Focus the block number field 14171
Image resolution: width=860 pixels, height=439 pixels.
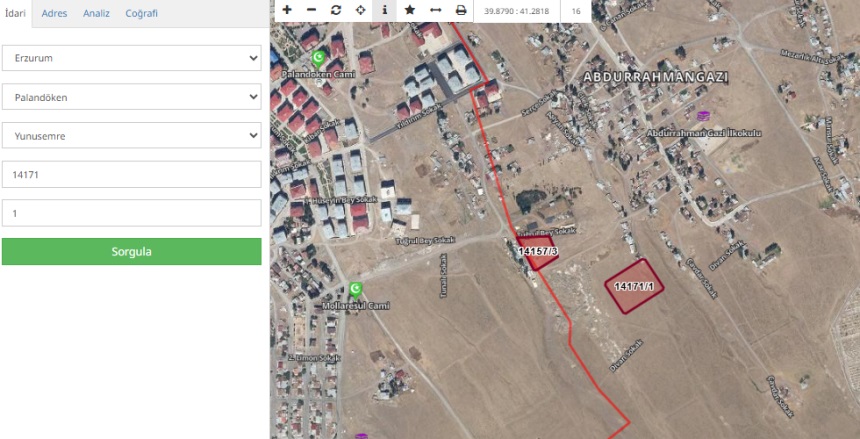[x=132, y=174]
